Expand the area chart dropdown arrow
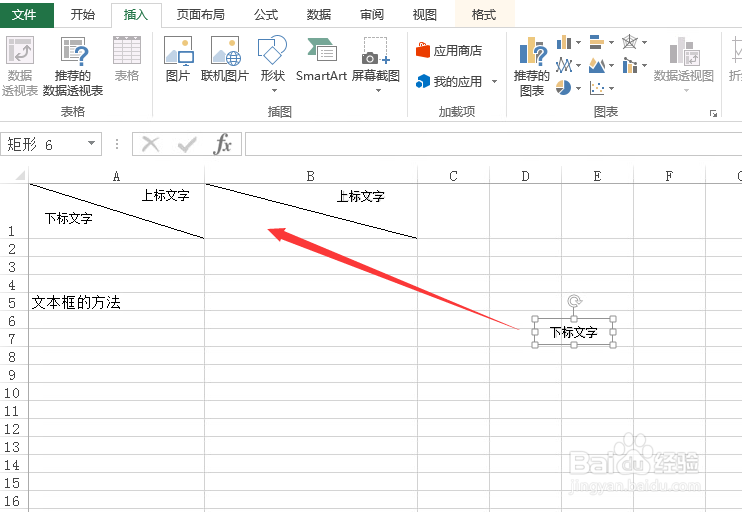Screen dimensions: 742x512 611,65
